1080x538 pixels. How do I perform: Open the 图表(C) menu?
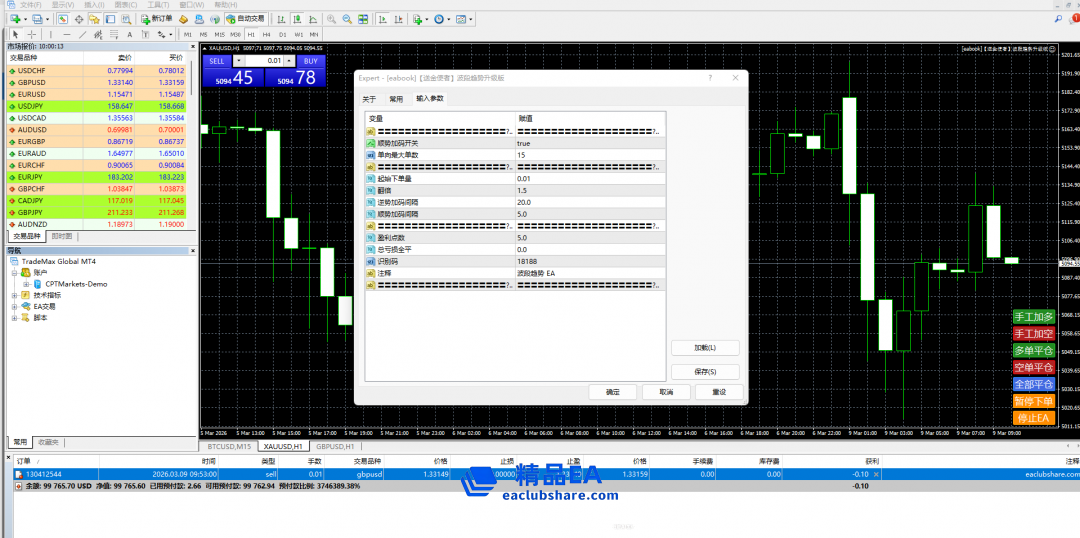[125, 5]
